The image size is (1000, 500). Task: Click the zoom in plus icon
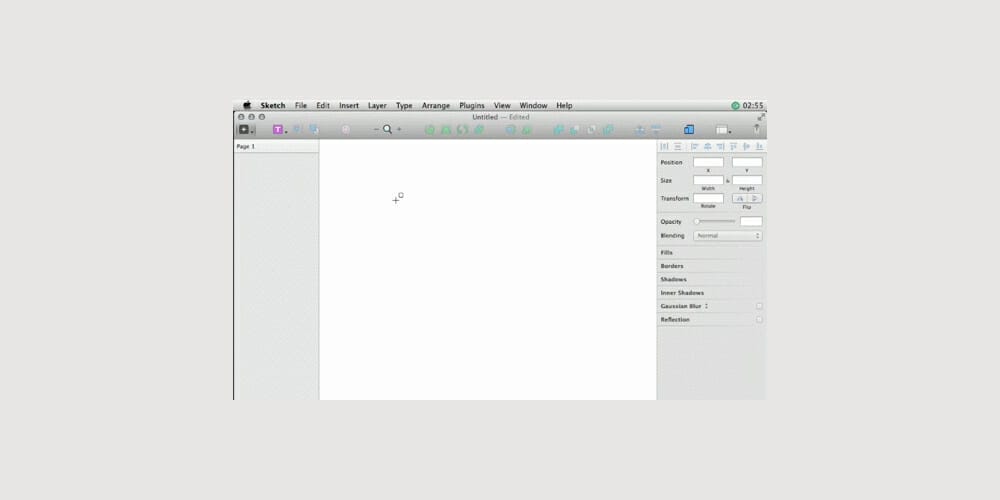(x=399, y=129)
